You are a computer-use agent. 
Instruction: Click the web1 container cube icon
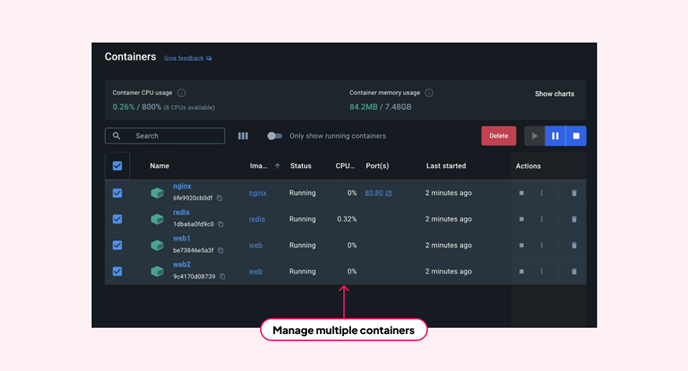click(x=157, y=245)
